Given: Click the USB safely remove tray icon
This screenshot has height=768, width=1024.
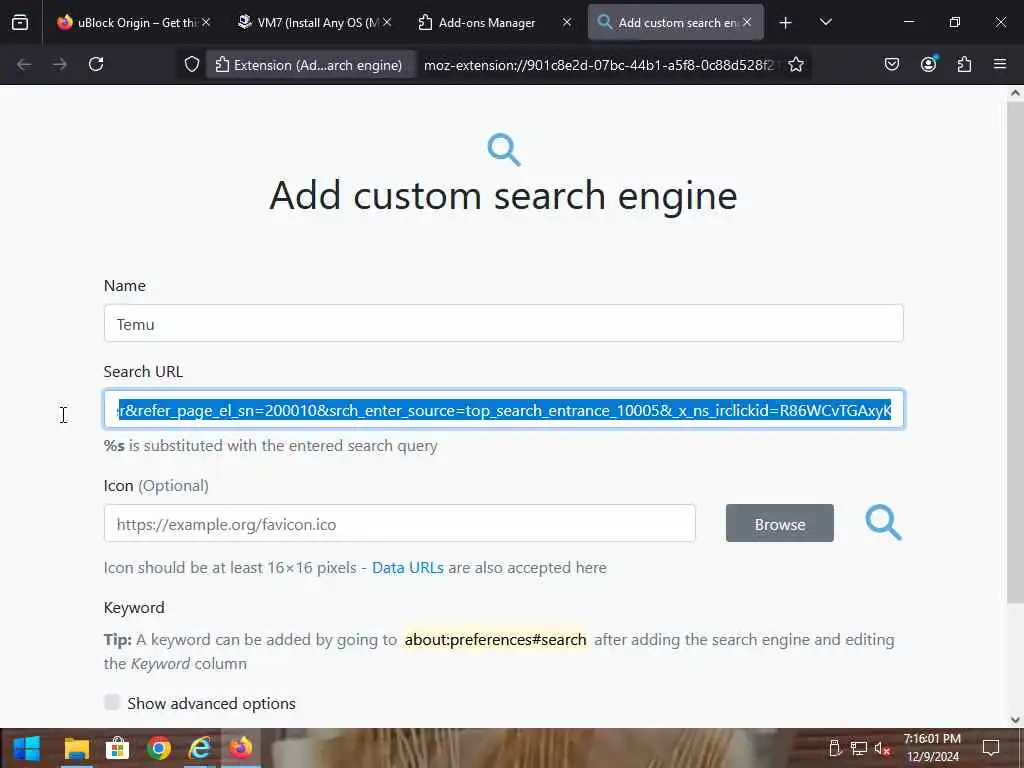Looking at the screenshot, I should pyautogui.click(x=835, y=748).
